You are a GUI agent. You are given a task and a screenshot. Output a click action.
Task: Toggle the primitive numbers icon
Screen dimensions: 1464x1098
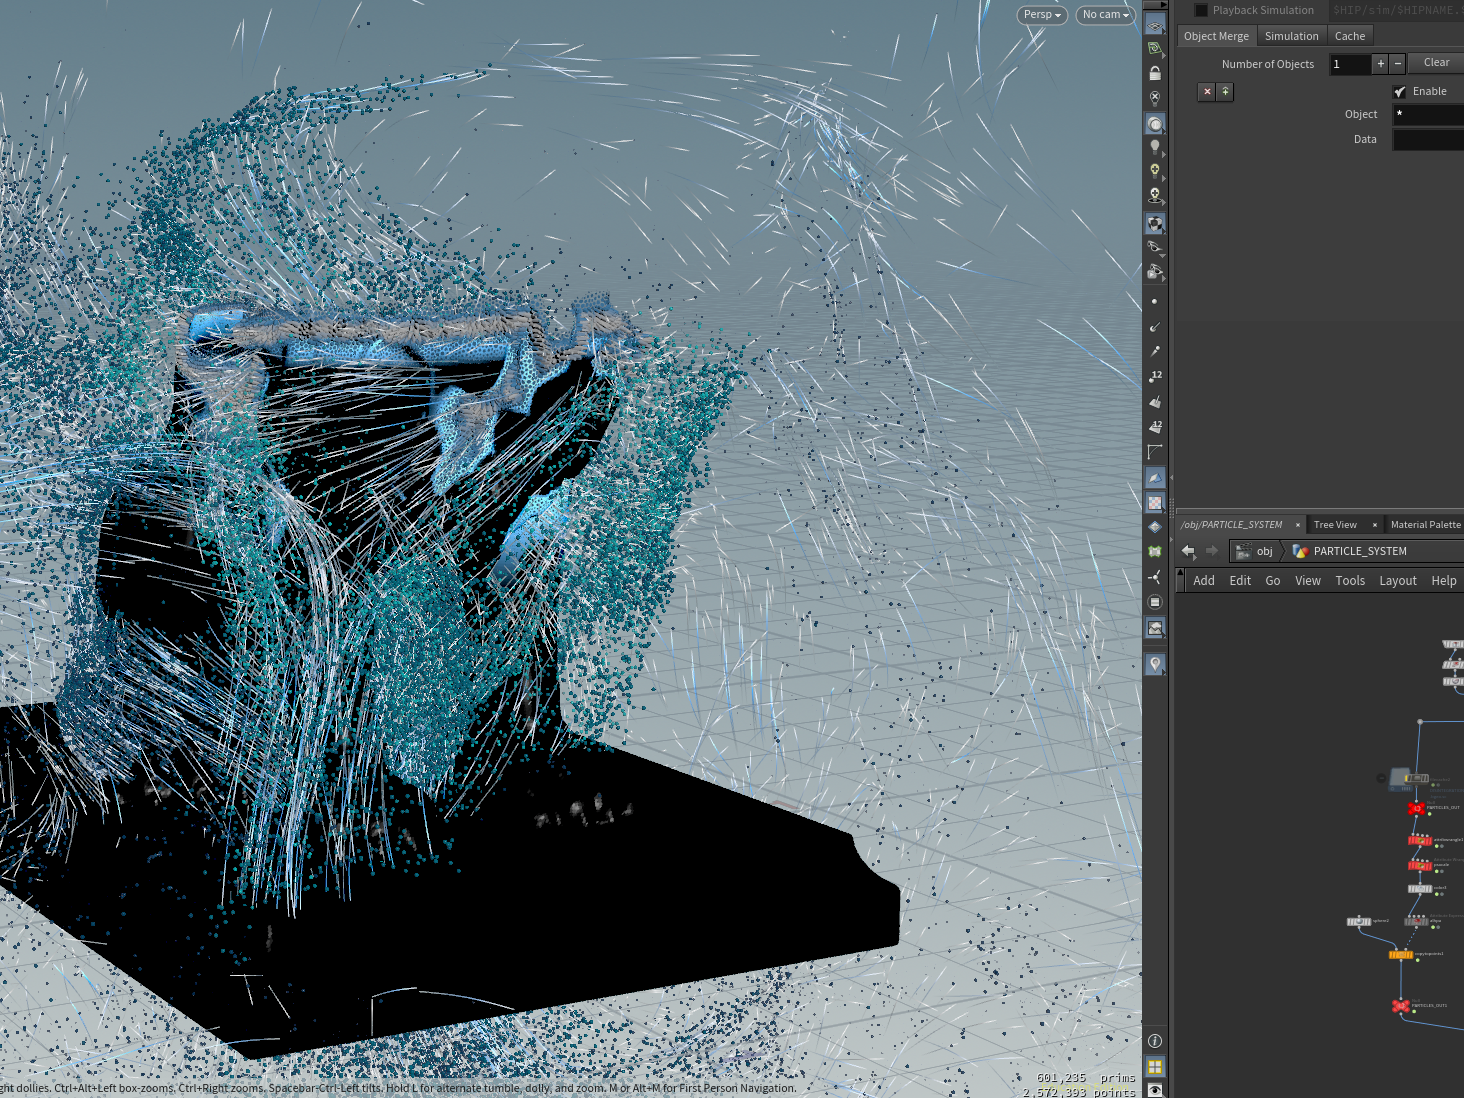point(1155,426)
